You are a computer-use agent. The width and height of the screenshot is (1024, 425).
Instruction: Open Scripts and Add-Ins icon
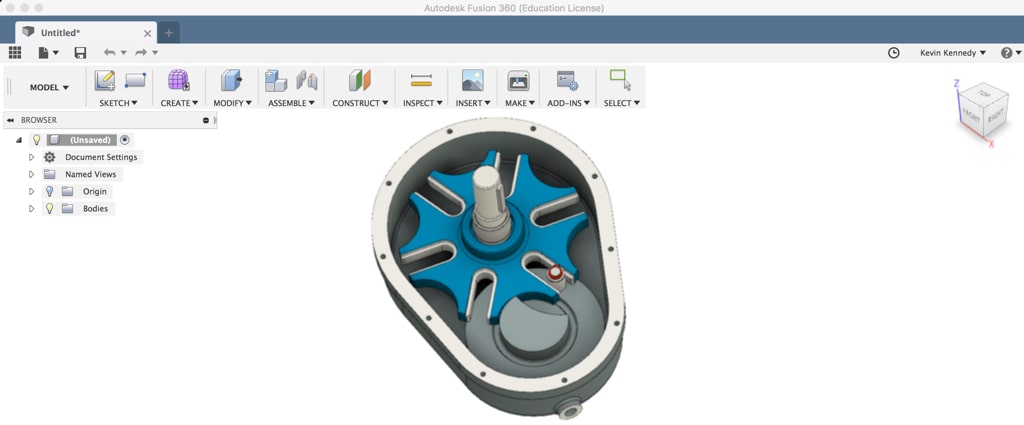click(567, 81)
